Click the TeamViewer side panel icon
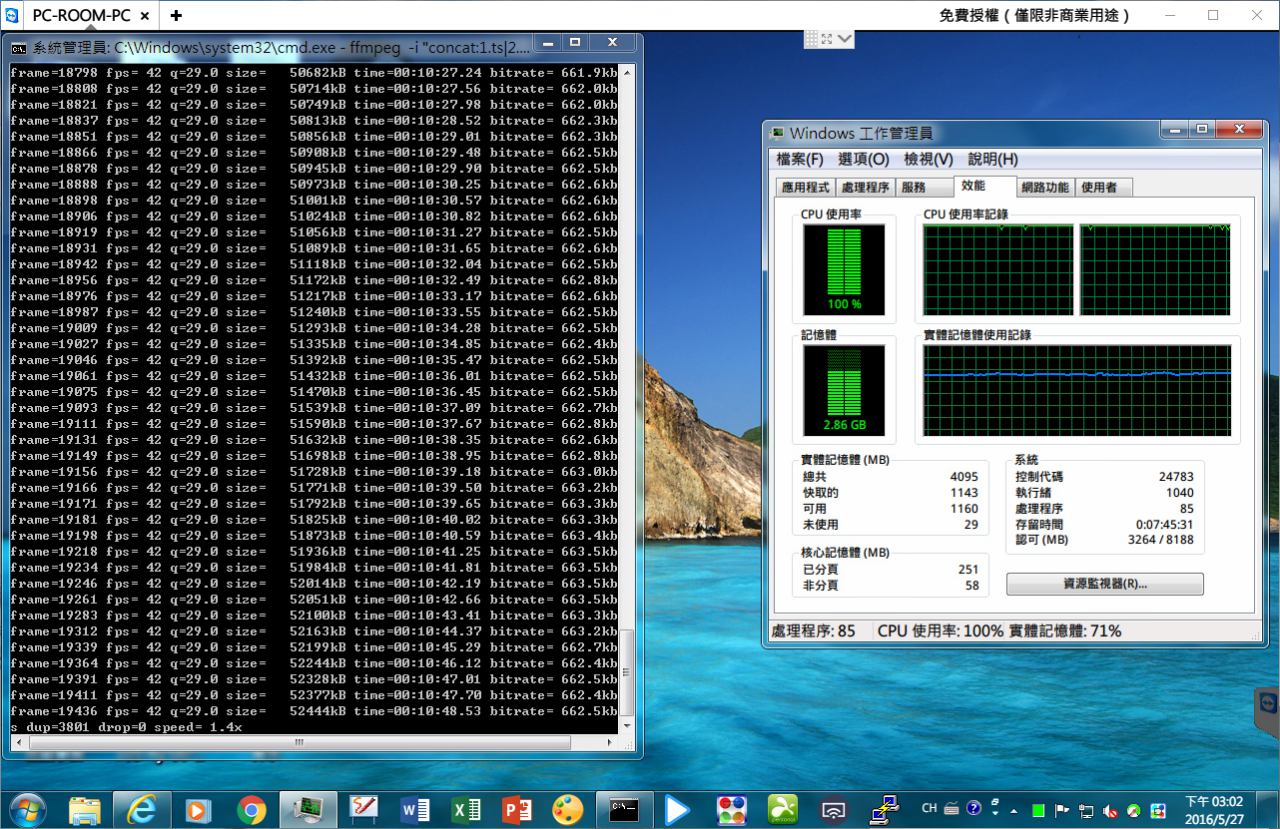Viewport: 1280px width, 829px height. click(1267, 702)
